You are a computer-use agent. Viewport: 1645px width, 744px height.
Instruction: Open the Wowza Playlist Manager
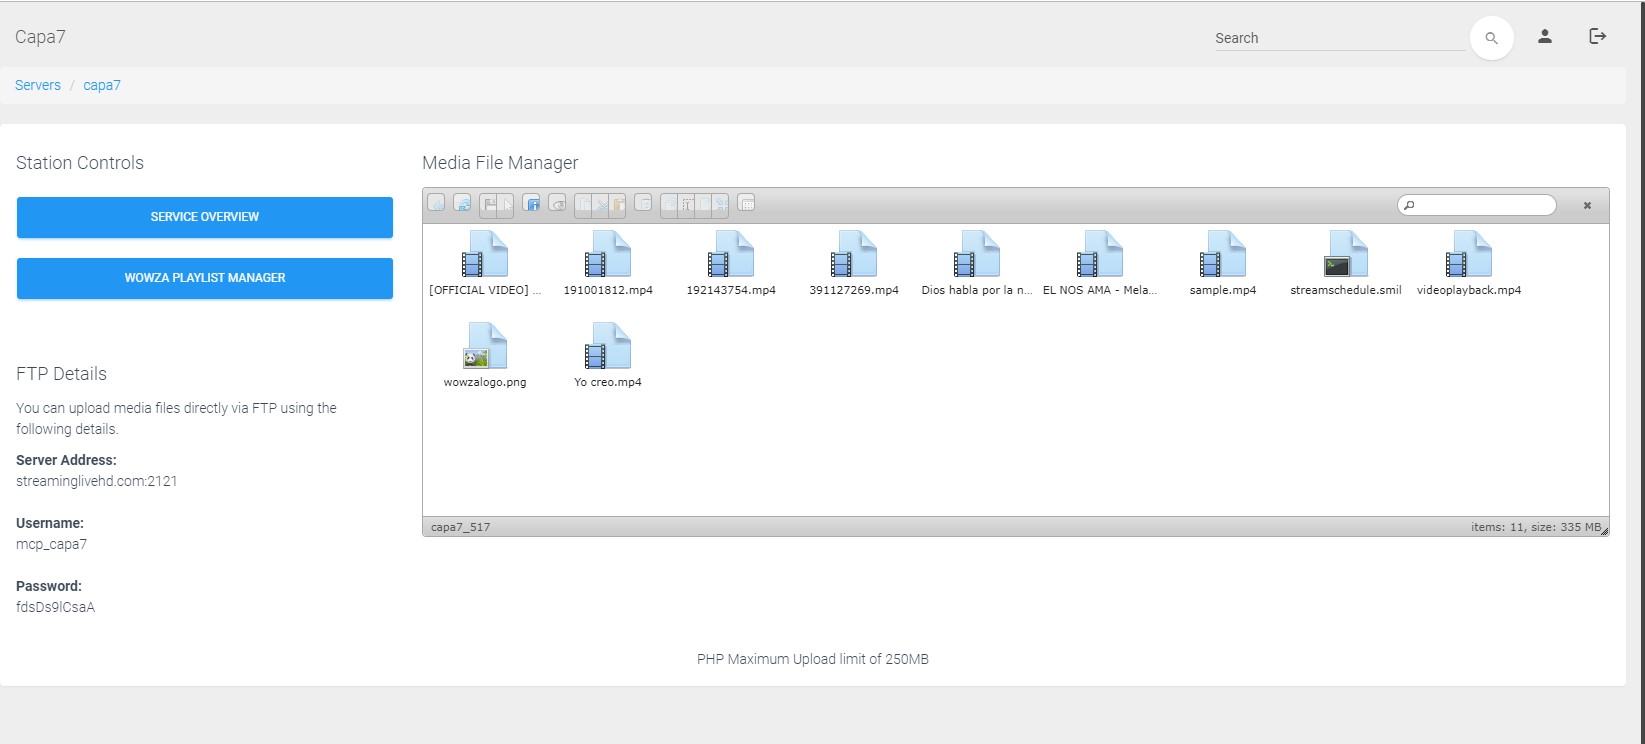(205, 278)
